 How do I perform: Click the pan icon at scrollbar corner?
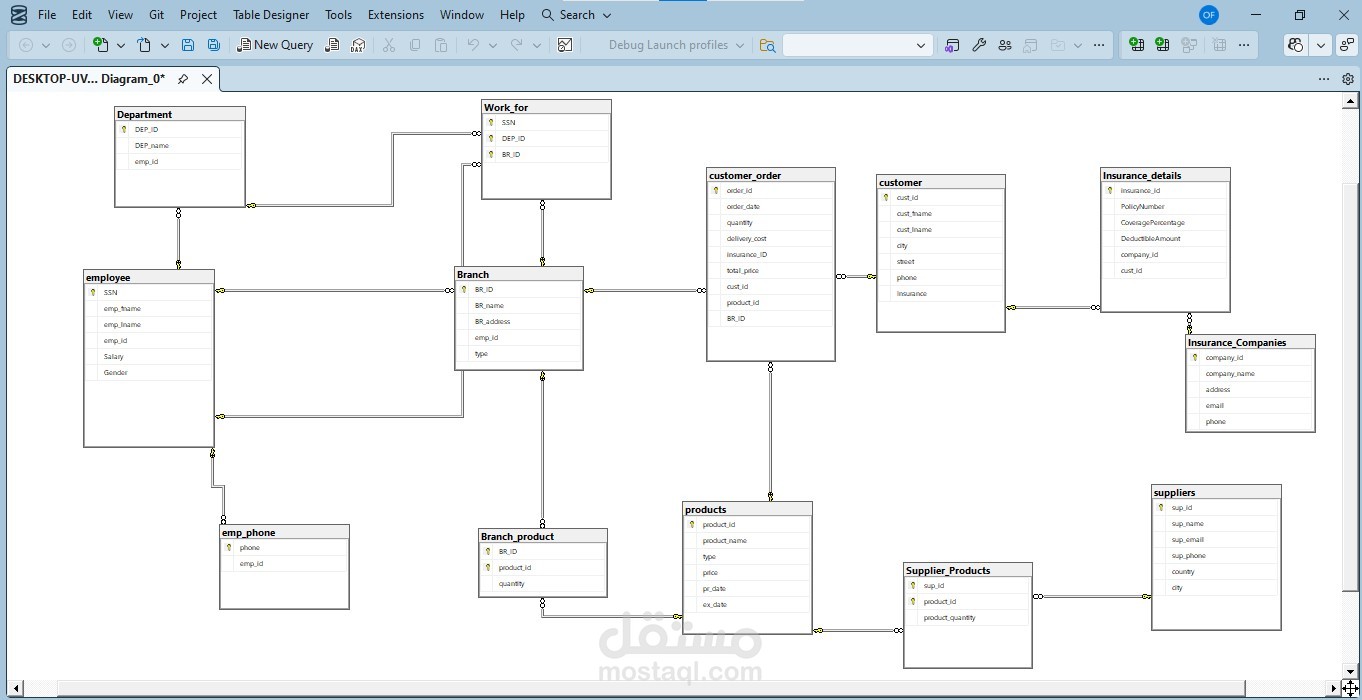(1350, 688)
